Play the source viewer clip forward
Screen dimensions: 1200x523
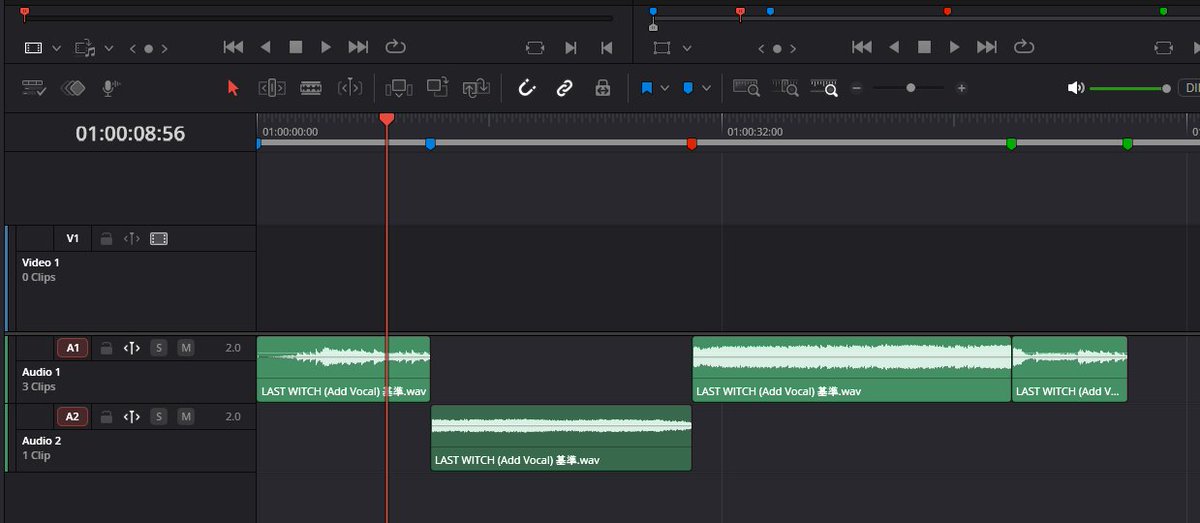(x=326, y=47)
